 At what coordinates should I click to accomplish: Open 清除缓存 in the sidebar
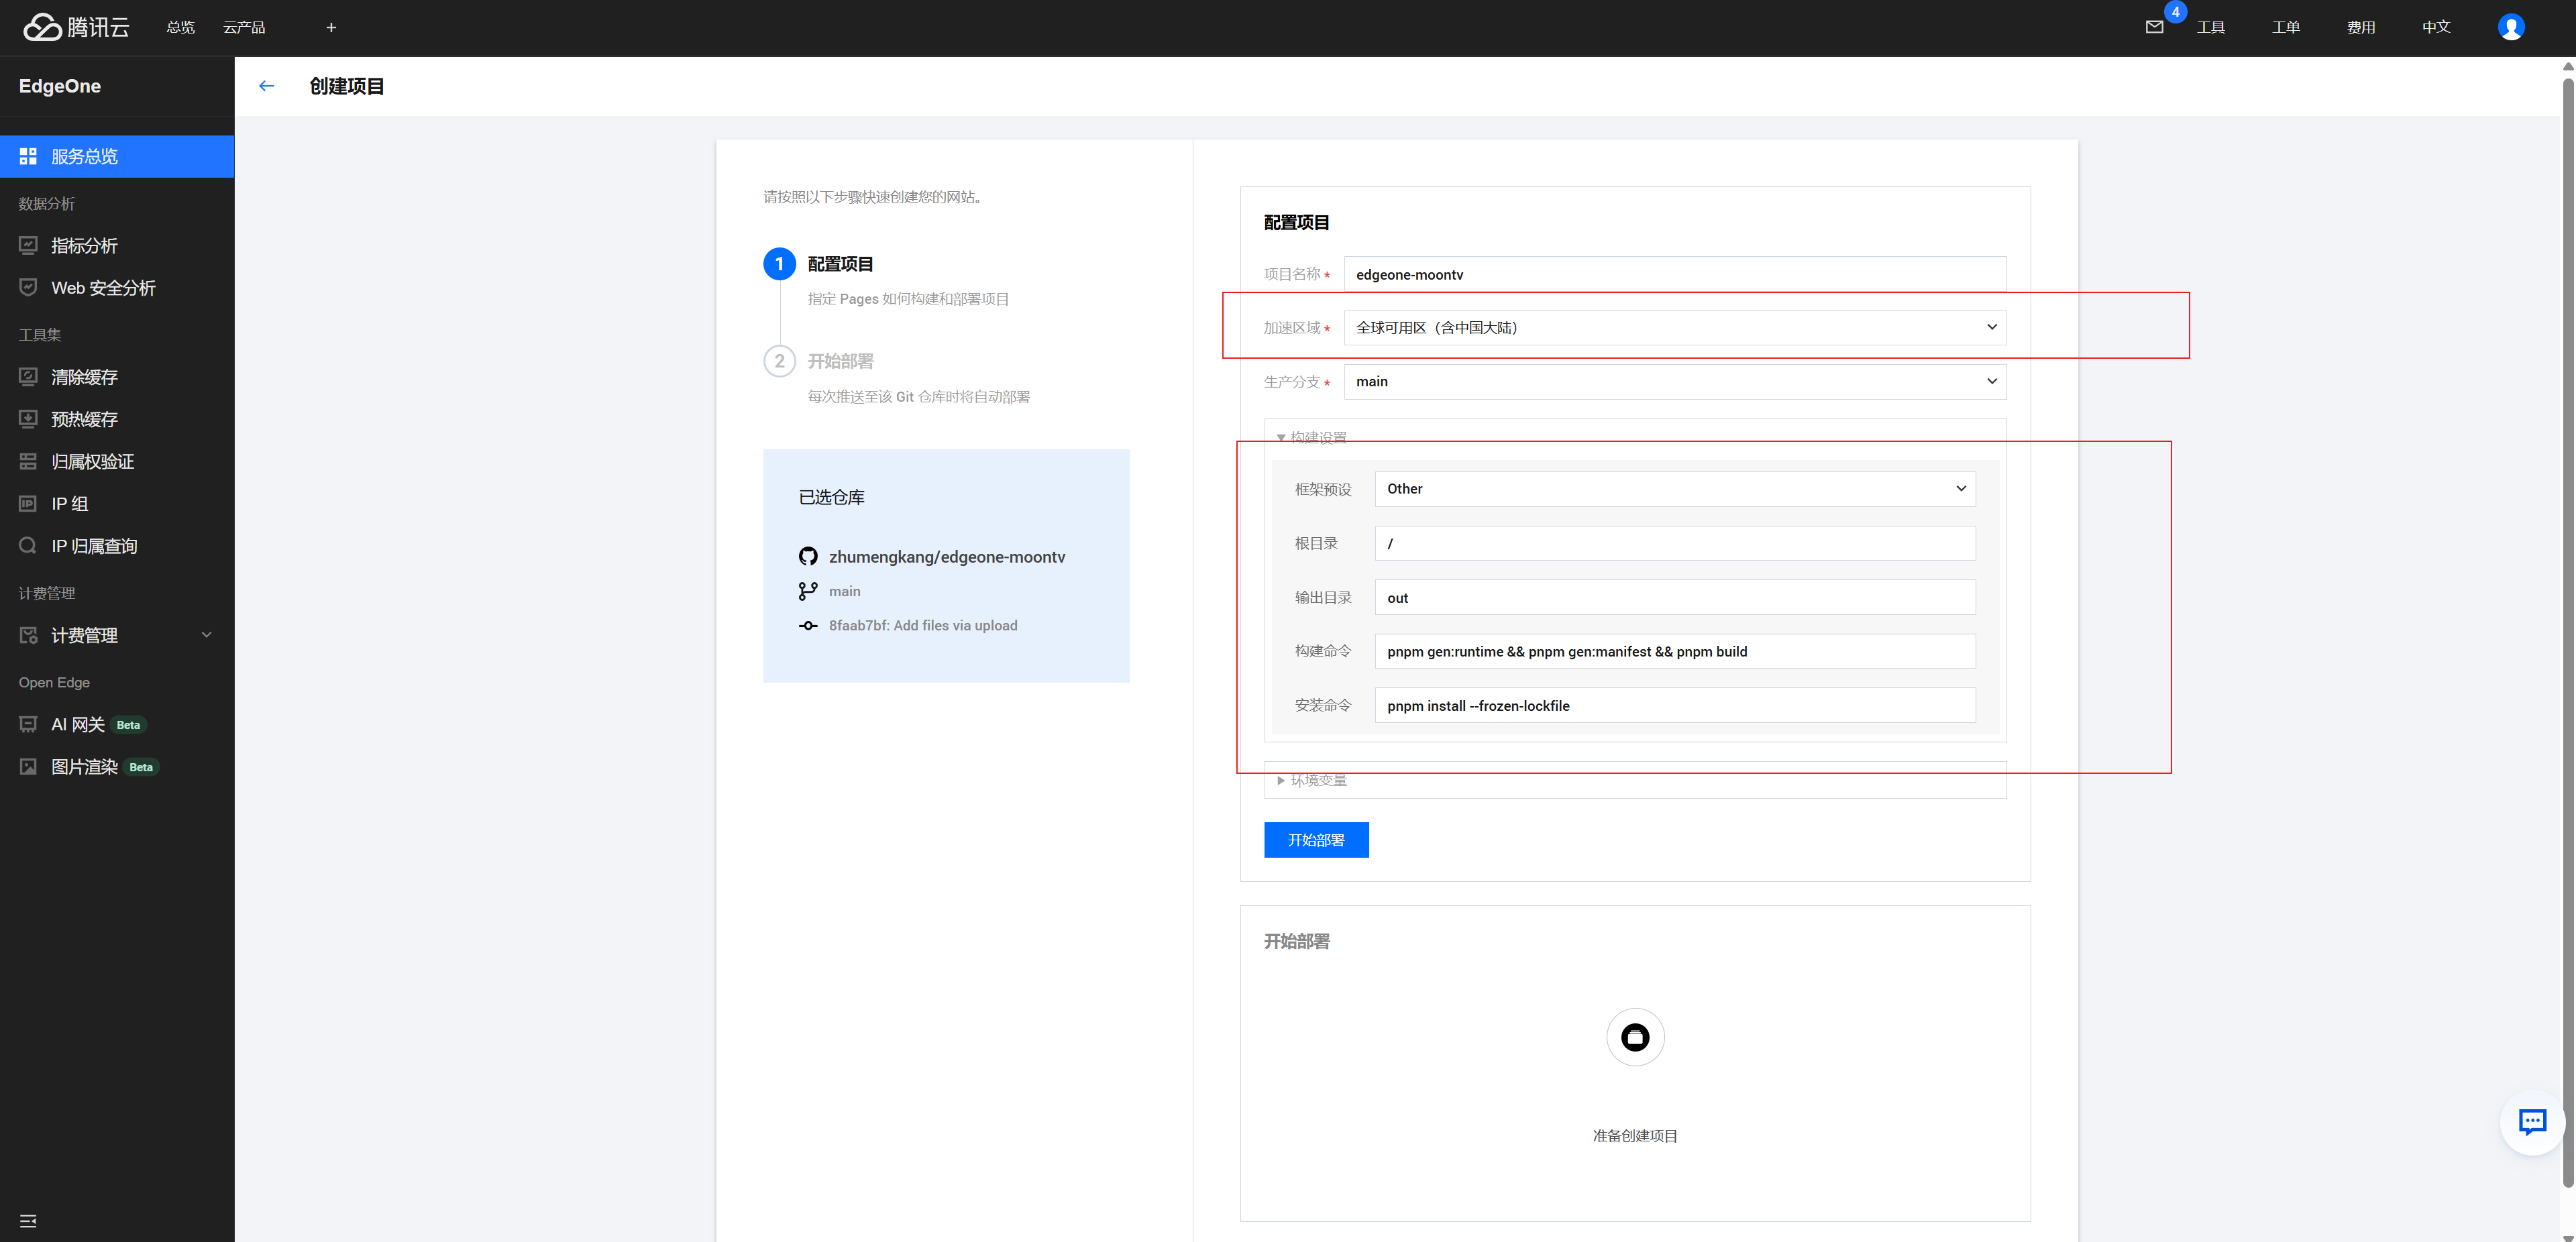coord(84,377)
